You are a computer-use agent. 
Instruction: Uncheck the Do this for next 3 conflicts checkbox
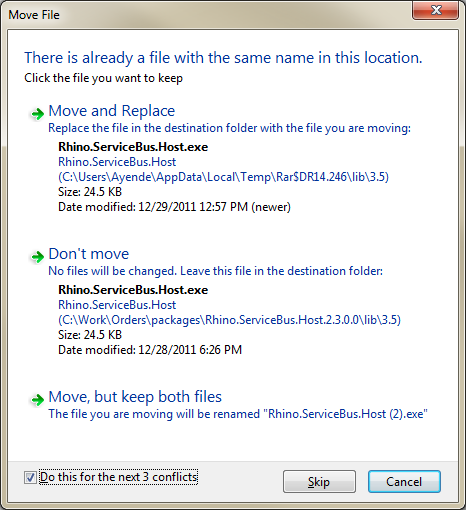click(x=30, y=477)
